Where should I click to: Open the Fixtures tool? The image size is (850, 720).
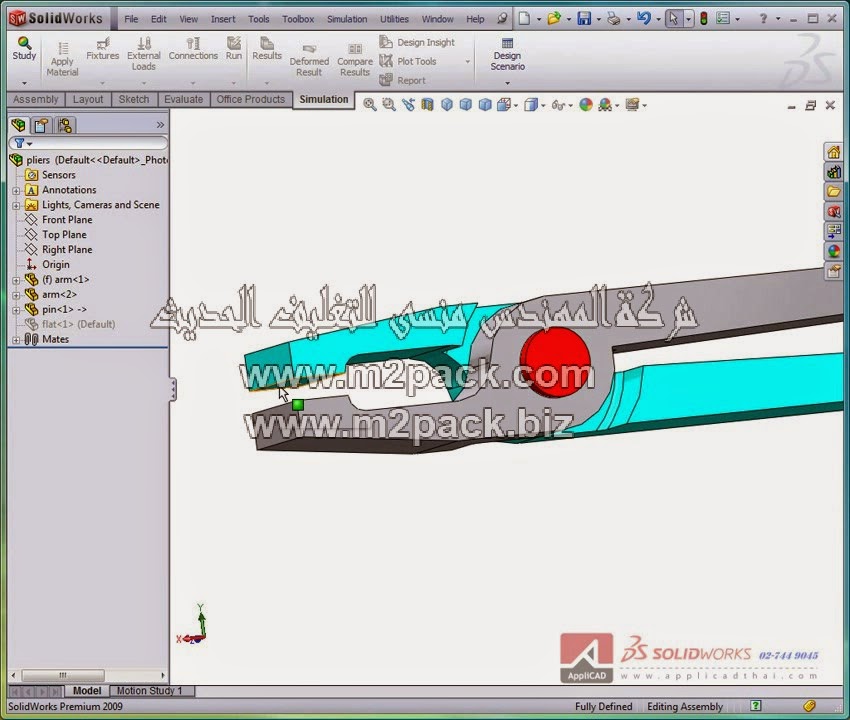coord(102,48)
